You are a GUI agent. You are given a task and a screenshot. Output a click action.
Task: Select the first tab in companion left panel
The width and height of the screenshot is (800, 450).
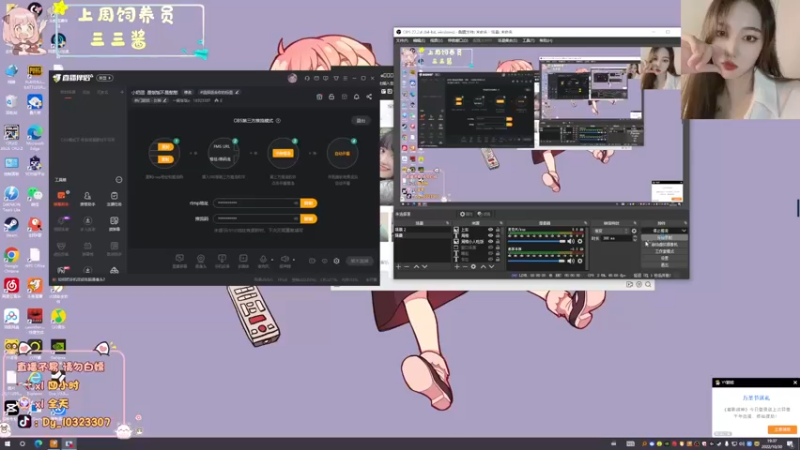(68, 92)
